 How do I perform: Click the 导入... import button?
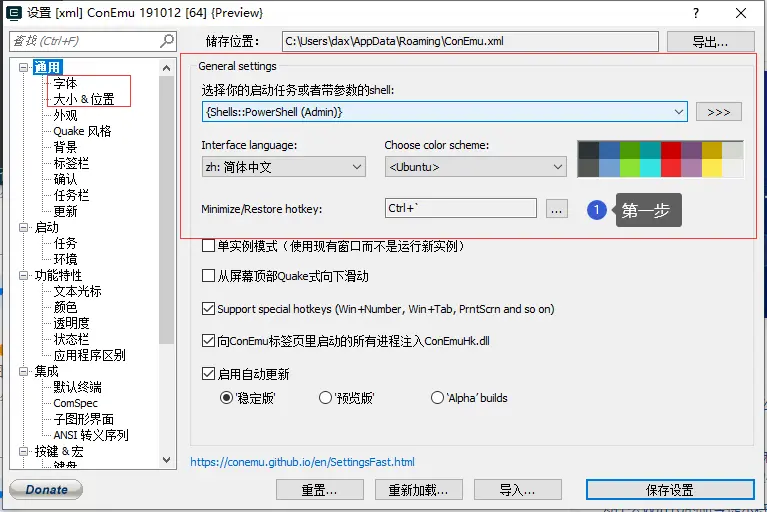[x=518, y=490]
